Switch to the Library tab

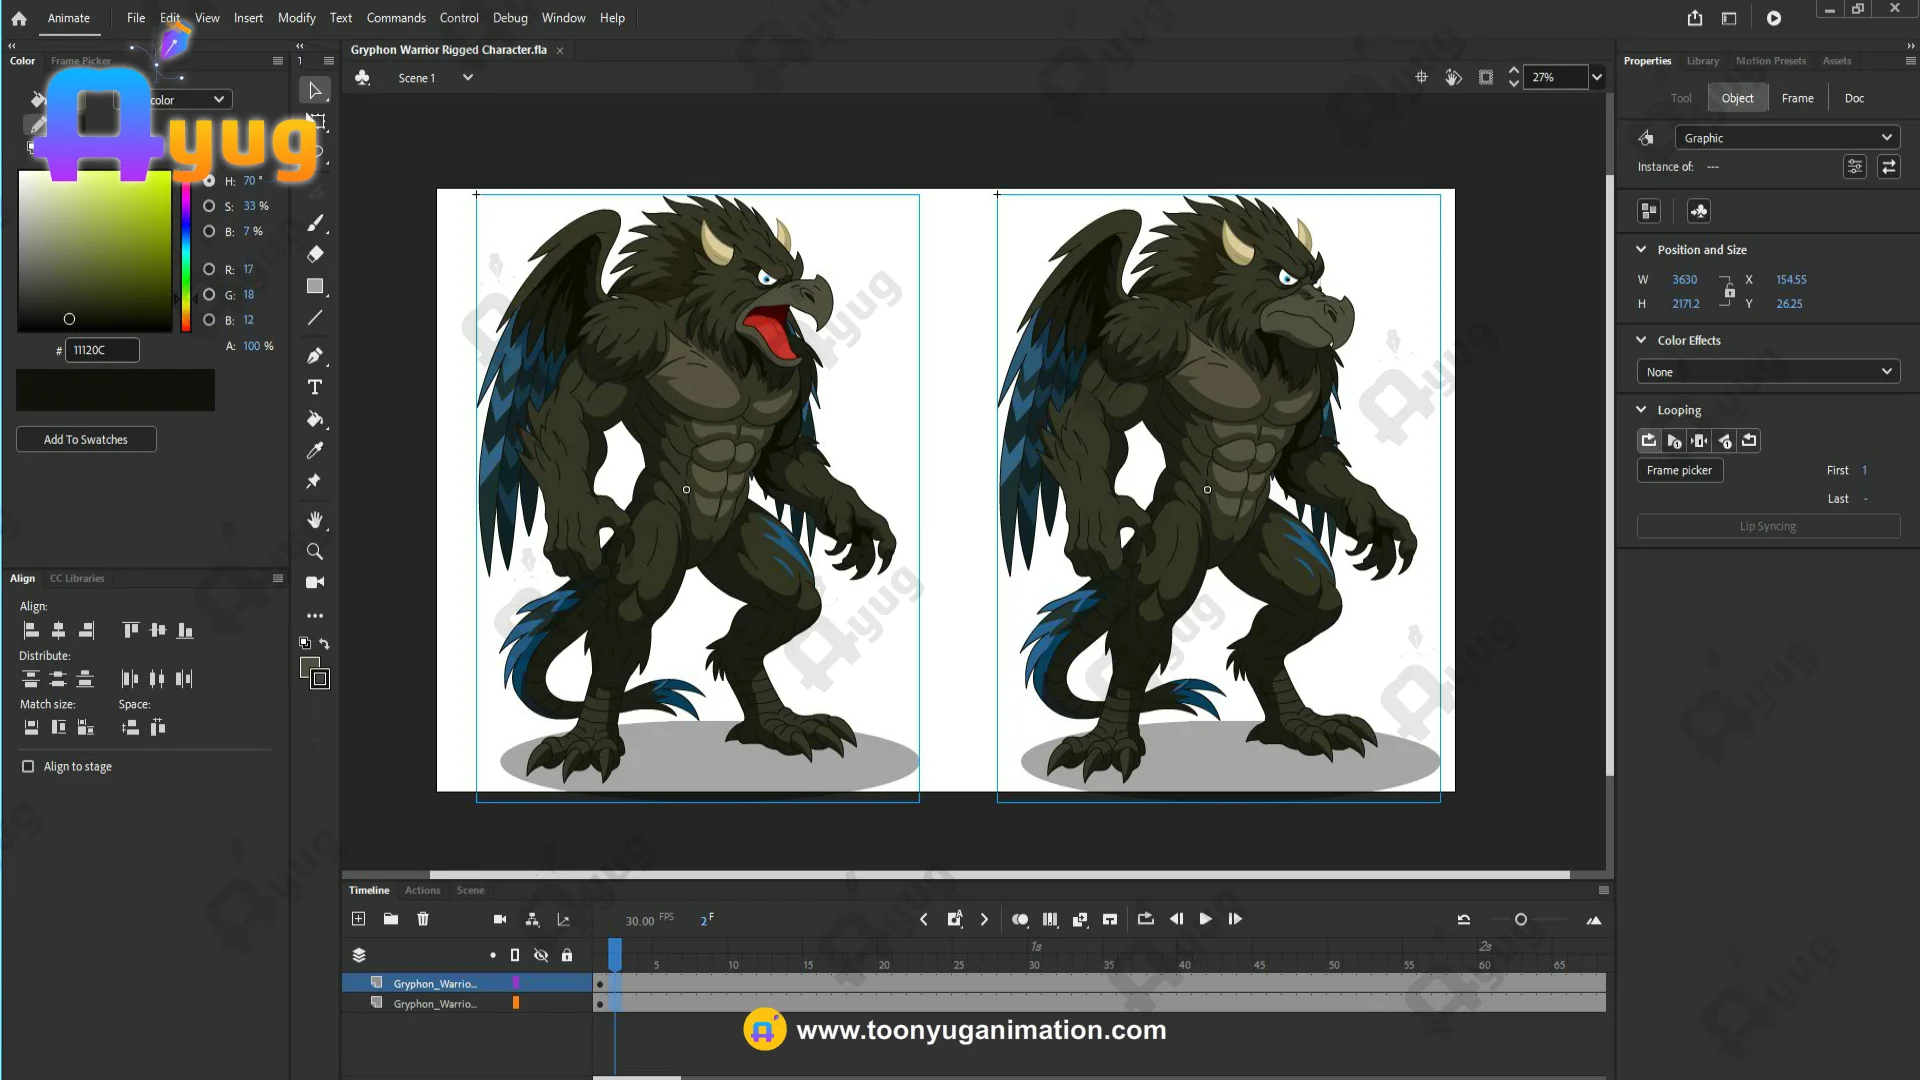[x=1702, y=61]
